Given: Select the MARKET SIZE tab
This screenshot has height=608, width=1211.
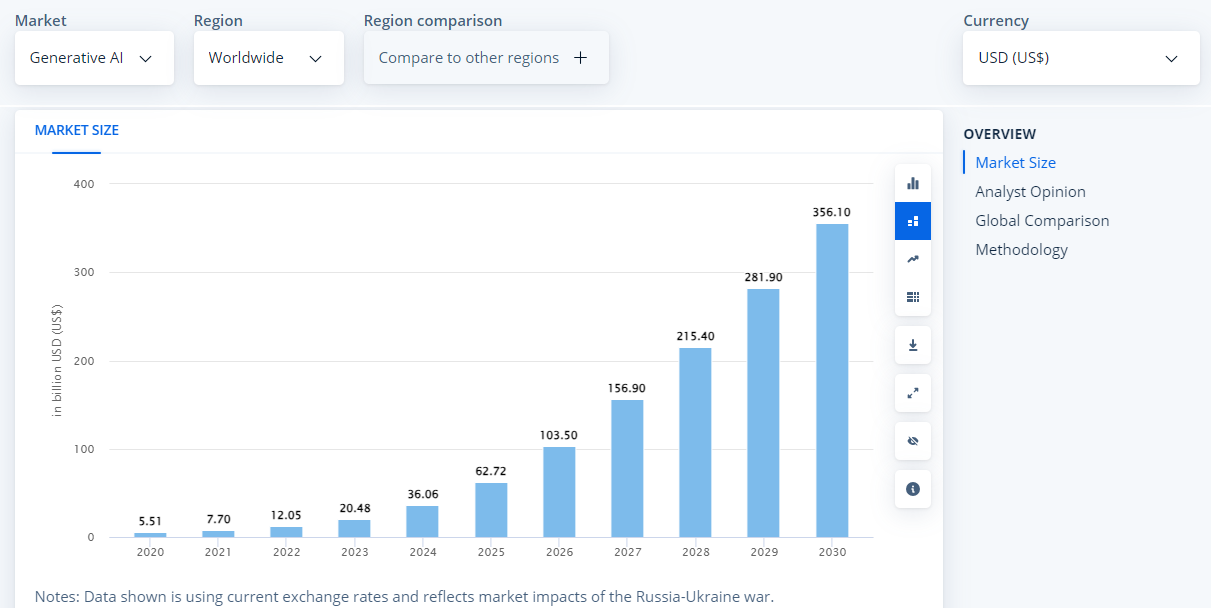Looking at the screenshot, I should pos(76,130).
